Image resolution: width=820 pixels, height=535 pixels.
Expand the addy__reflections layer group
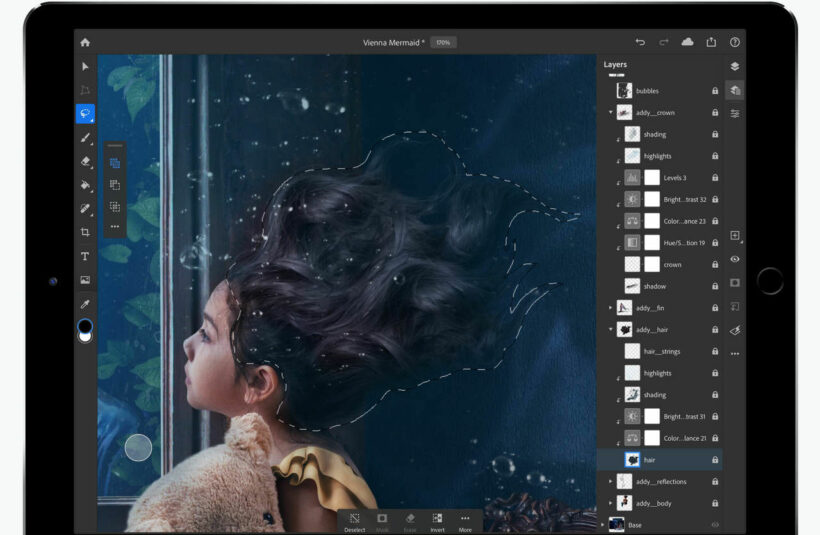(x=610, y=481)
